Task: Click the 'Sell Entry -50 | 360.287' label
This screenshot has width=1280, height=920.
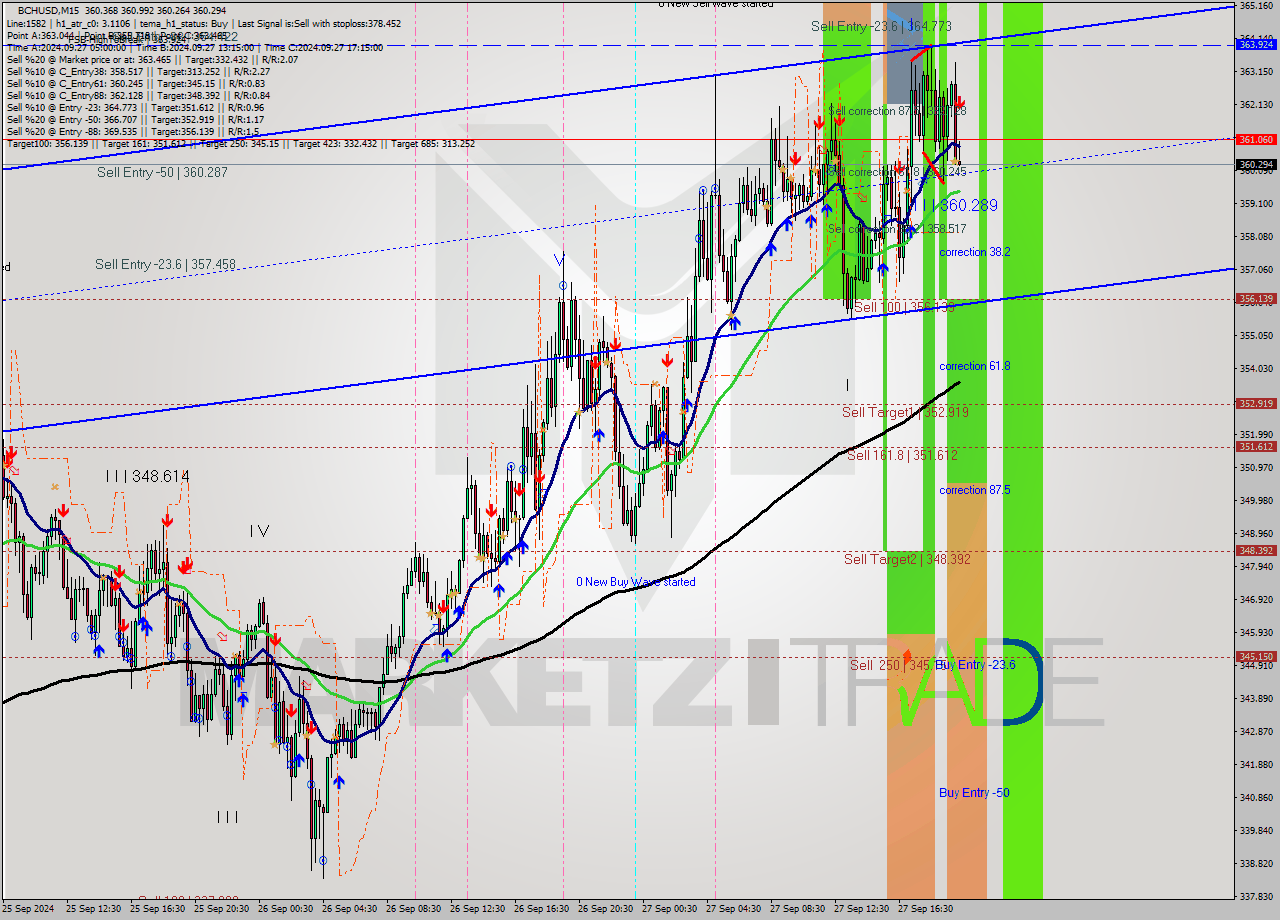Action: tap(162, 172)
